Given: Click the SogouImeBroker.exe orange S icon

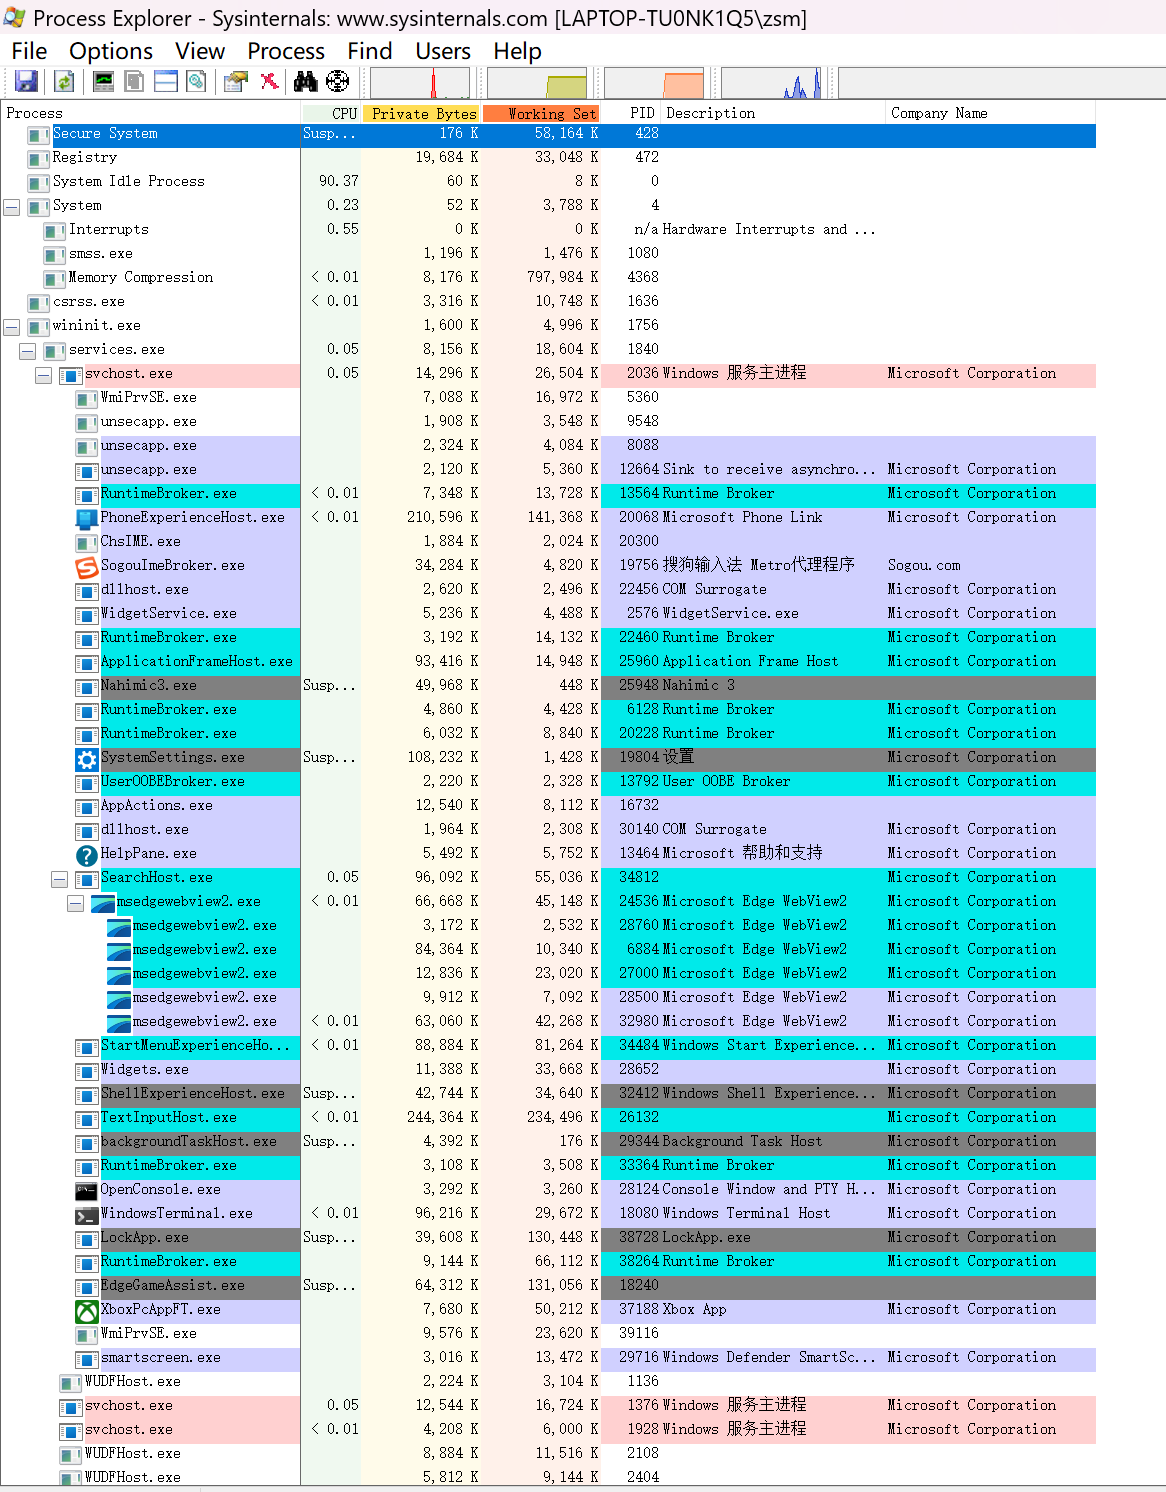Looking at the screenshot, I should tap(87, 566).
